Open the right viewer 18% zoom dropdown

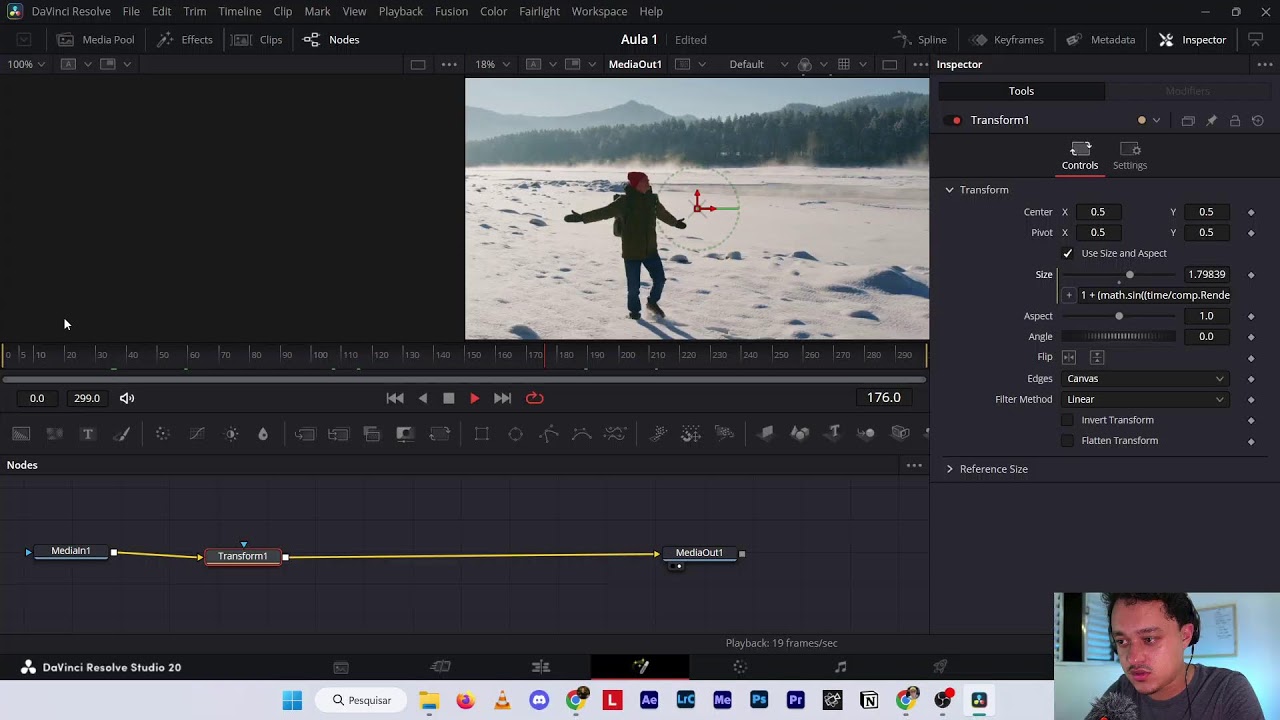492,64
